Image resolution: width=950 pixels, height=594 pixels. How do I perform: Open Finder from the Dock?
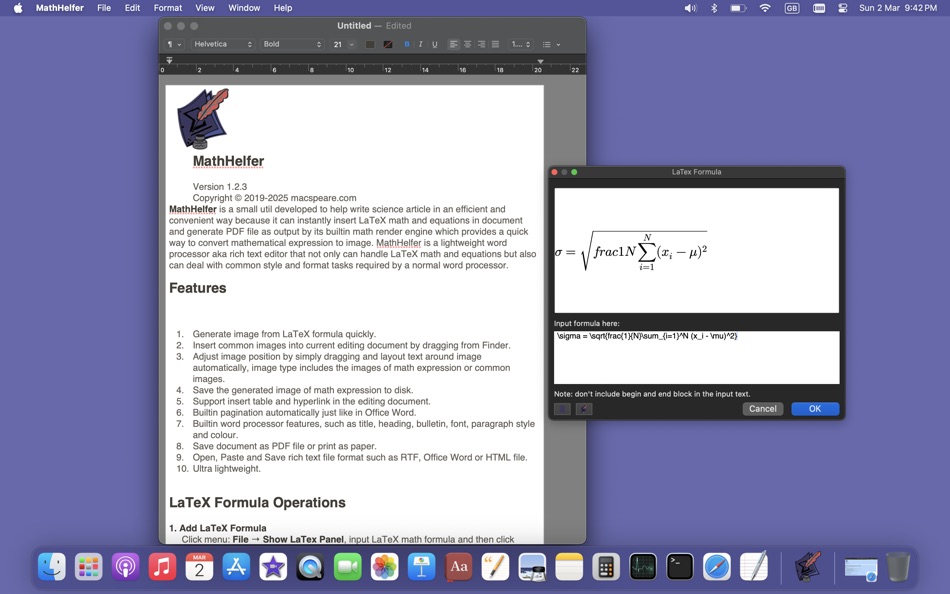51,567
